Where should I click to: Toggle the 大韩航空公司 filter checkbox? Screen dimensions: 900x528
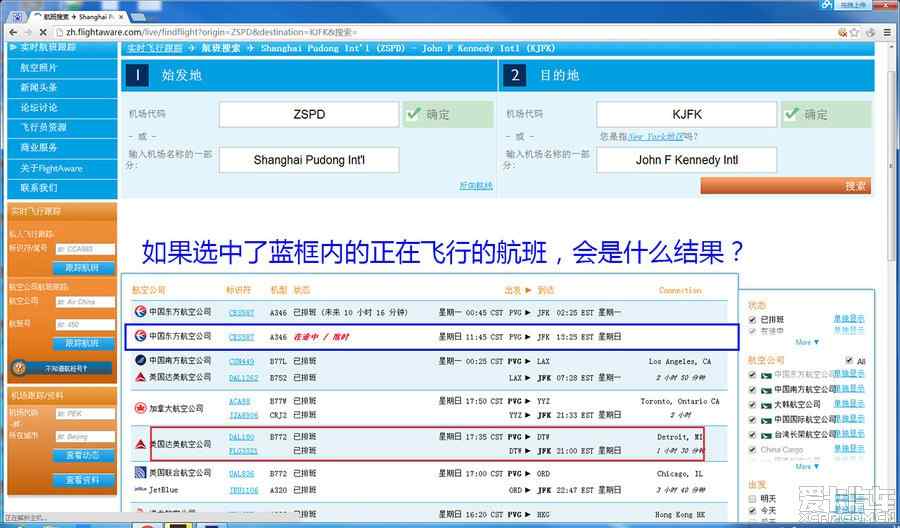point(752,404)
